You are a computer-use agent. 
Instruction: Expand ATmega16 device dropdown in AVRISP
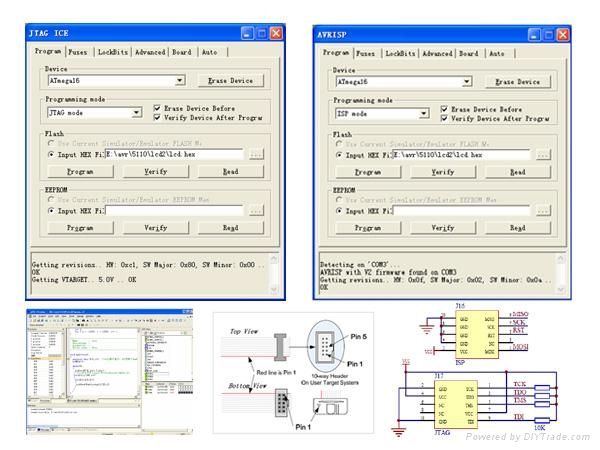pos(466,82)
